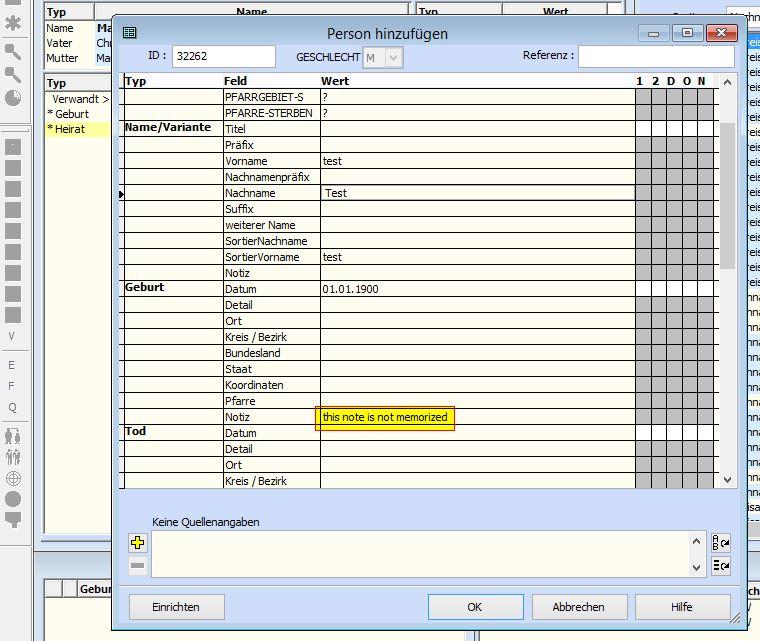Viewport: 760px width, 641px height.
Task: Click the asterisk icon in the left toolbar
Action: pos(13,22)
